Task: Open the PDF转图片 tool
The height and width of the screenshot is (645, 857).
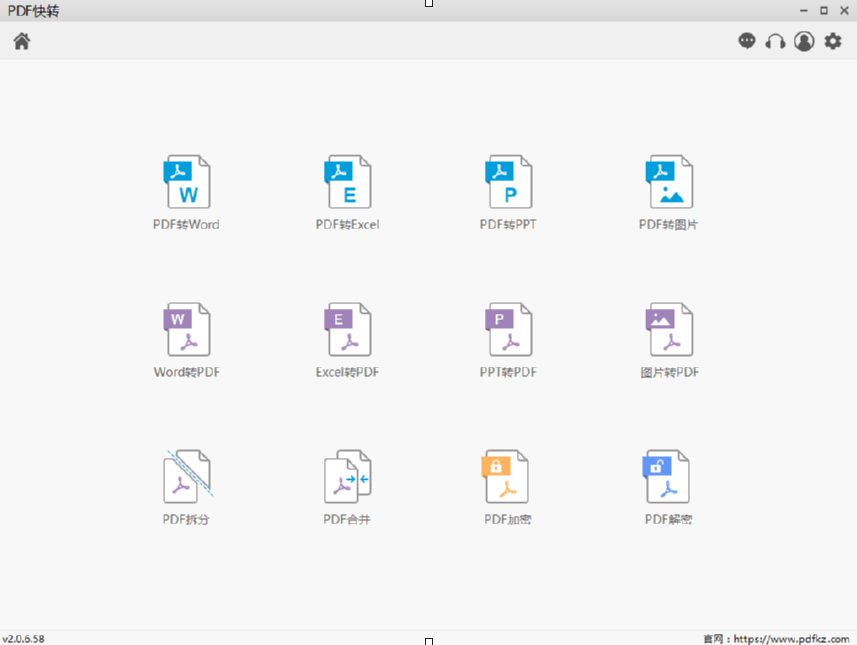Action: 669,182
